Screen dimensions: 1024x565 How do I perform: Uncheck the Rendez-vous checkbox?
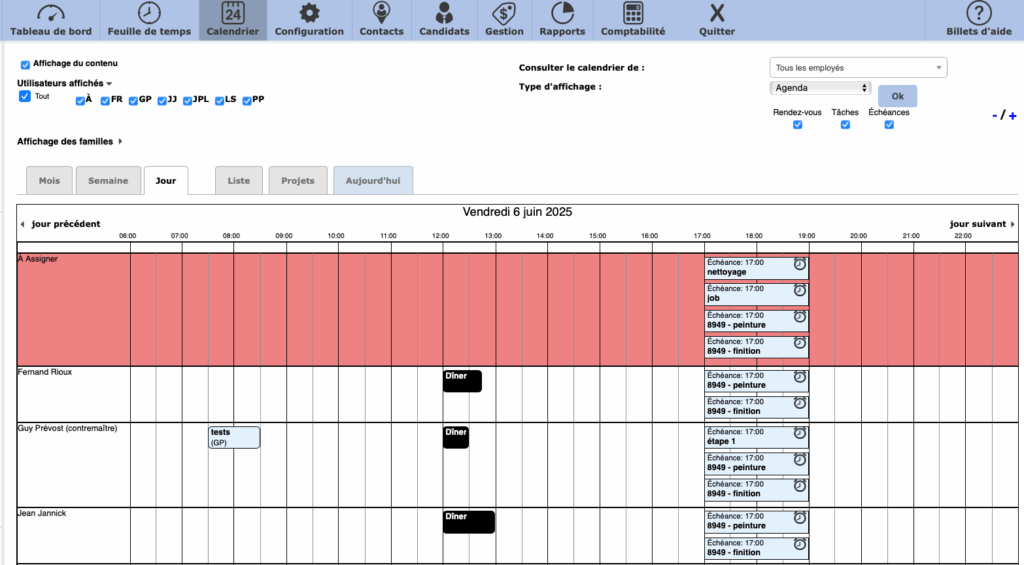tap(797, 125)
